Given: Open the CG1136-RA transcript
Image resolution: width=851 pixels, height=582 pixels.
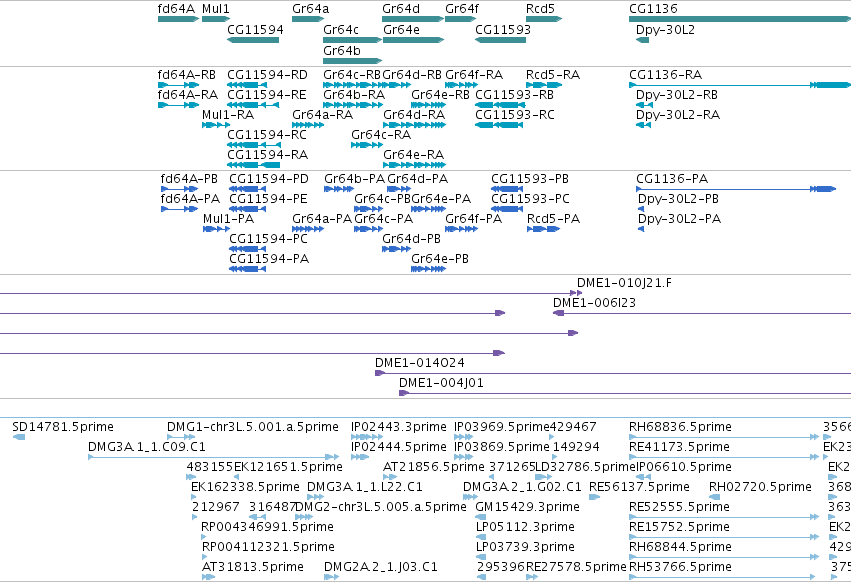Looking at the screenshot, I should coord(740,85).
